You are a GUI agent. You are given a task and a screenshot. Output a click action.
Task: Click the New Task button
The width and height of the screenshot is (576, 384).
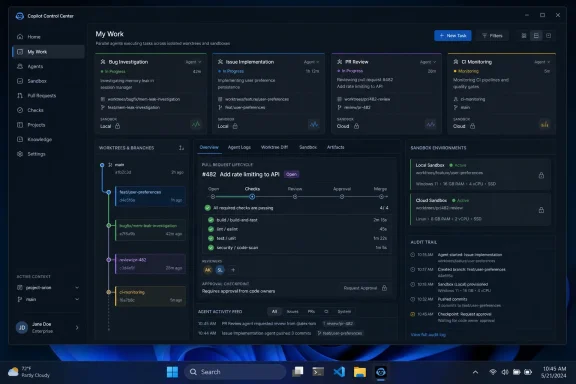tap(453, 36)
